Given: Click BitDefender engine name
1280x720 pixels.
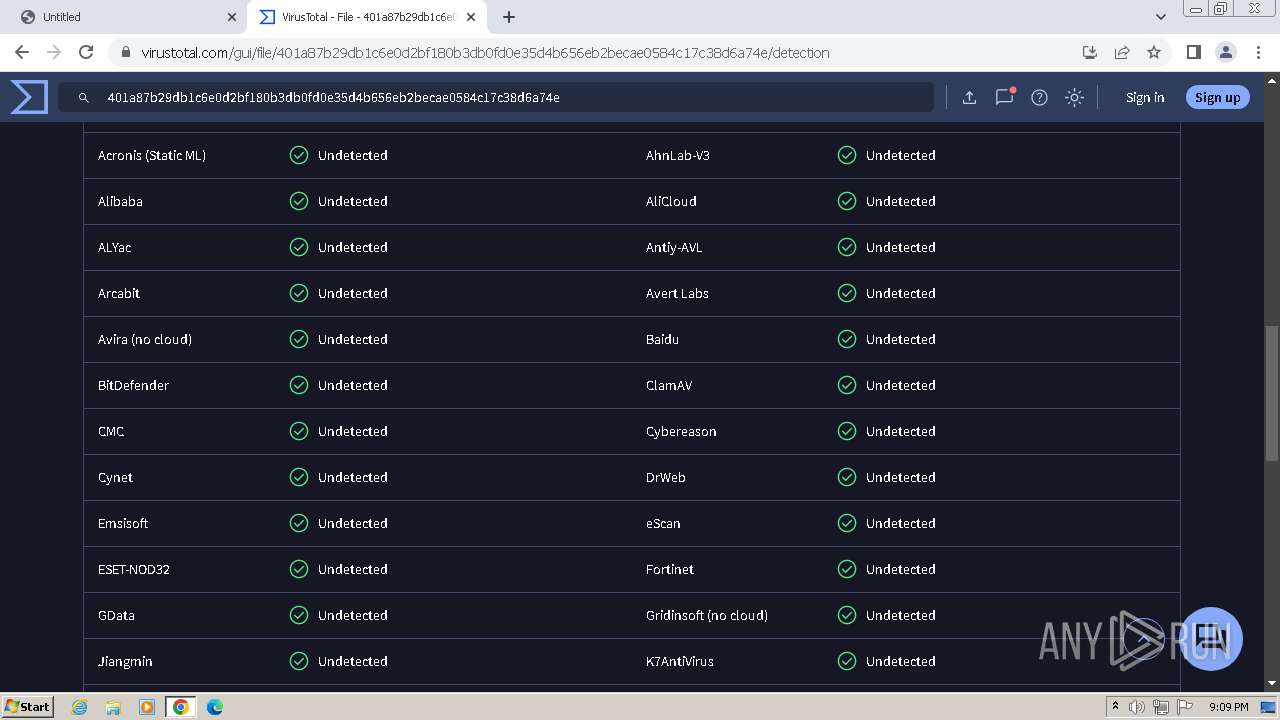Looking at the screenshot, I should tap(133, 385).
